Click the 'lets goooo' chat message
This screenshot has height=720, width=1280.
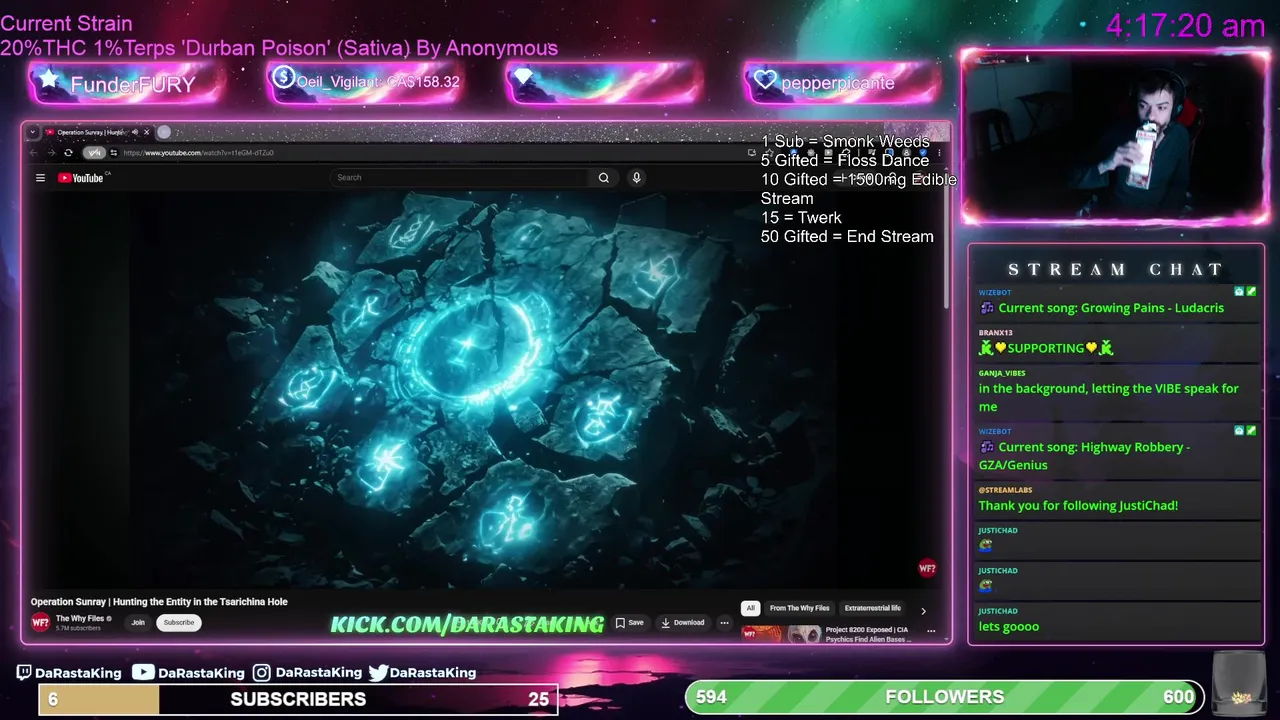1009,627
